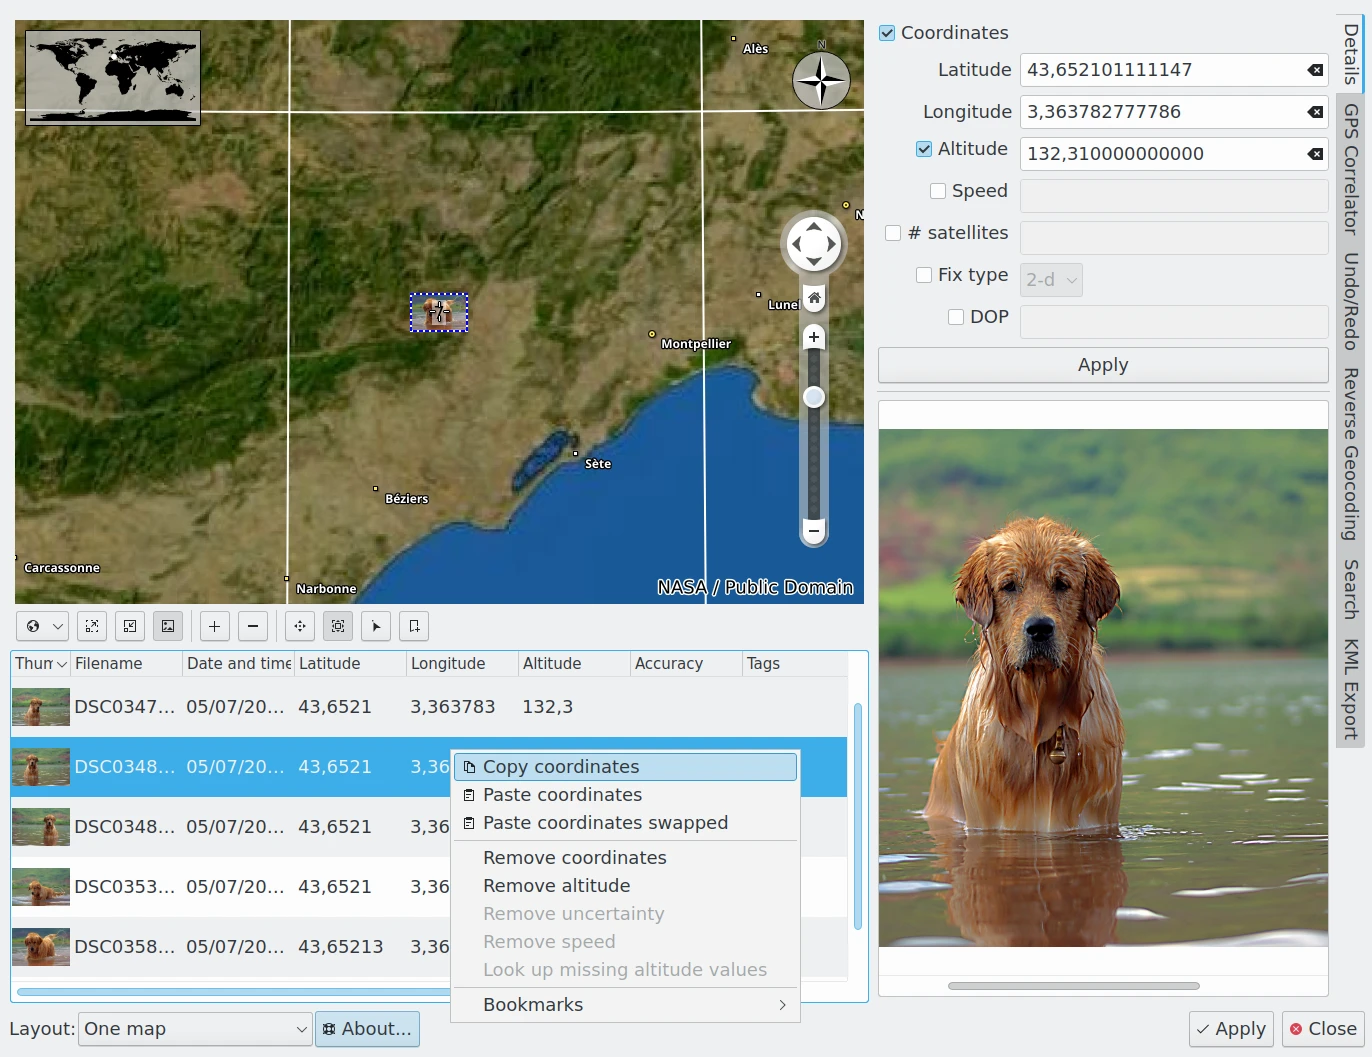Viewport: 1372px width, 1057px height.
Task: Enable the DOP checkbox
Action: click(x=956, y=317)
